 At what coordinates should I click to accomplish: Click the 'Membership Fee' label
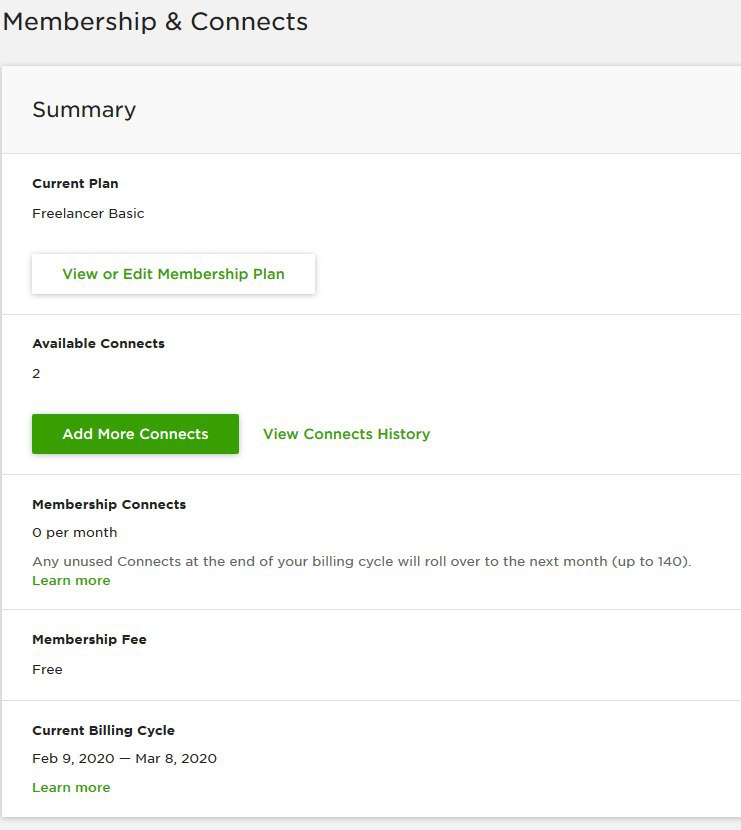89,639
